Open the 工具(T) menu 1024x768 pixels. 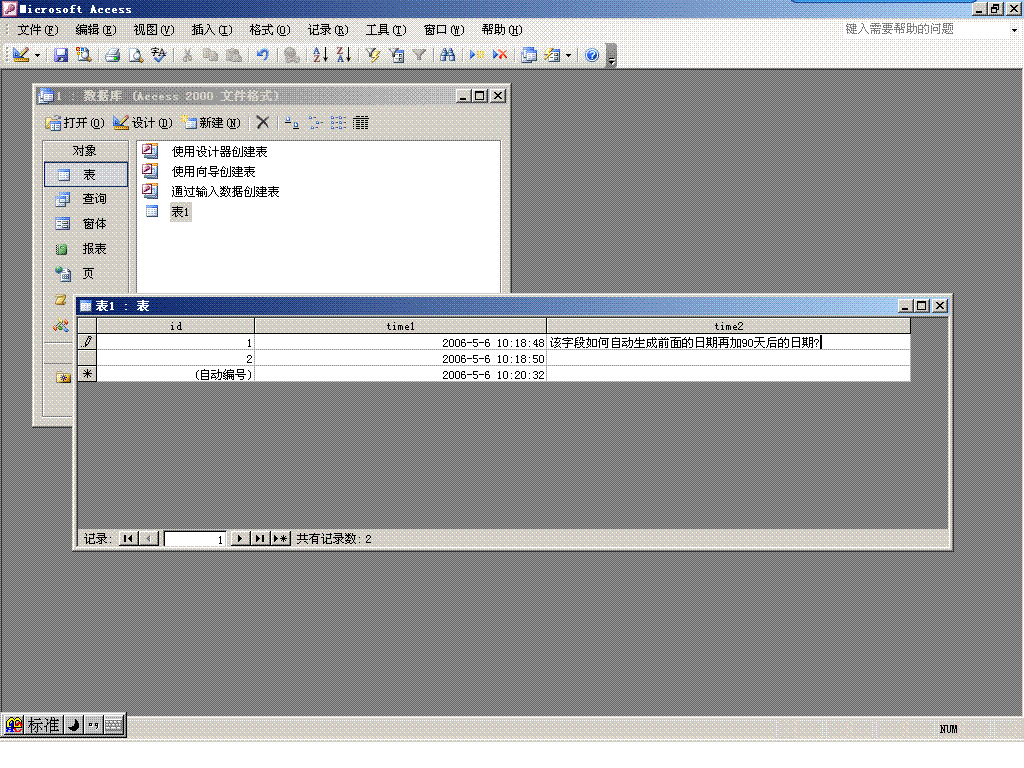[385, 30]
